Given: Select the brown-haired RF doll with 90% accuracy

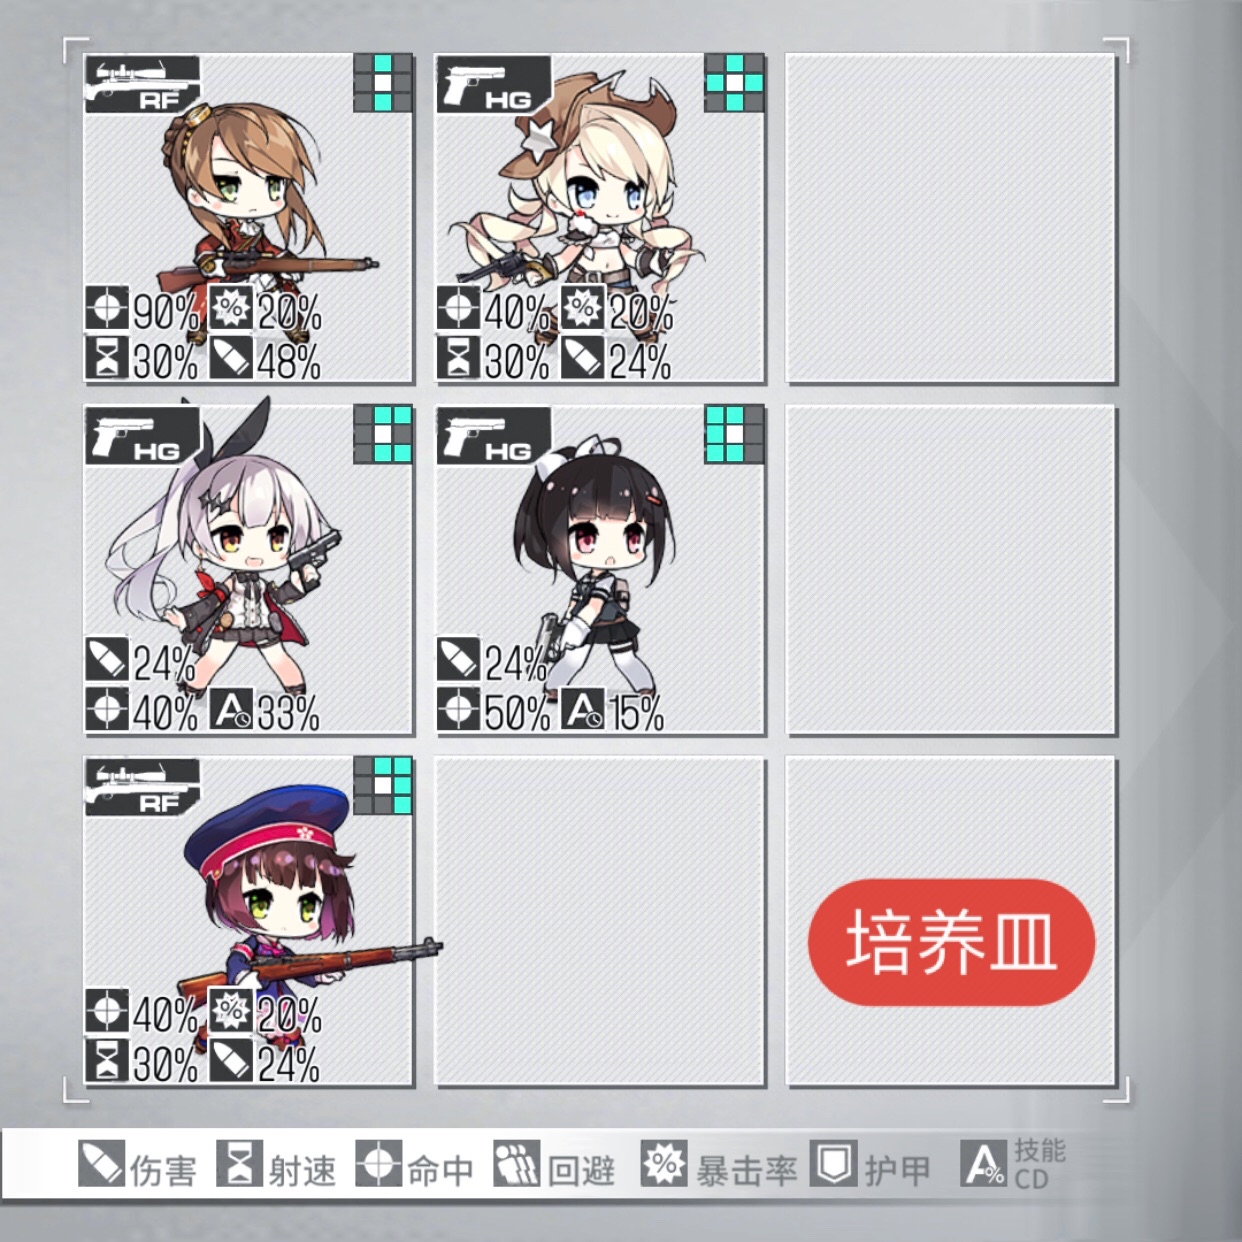Looking at the screenshot, I should [x=248, y=218].
